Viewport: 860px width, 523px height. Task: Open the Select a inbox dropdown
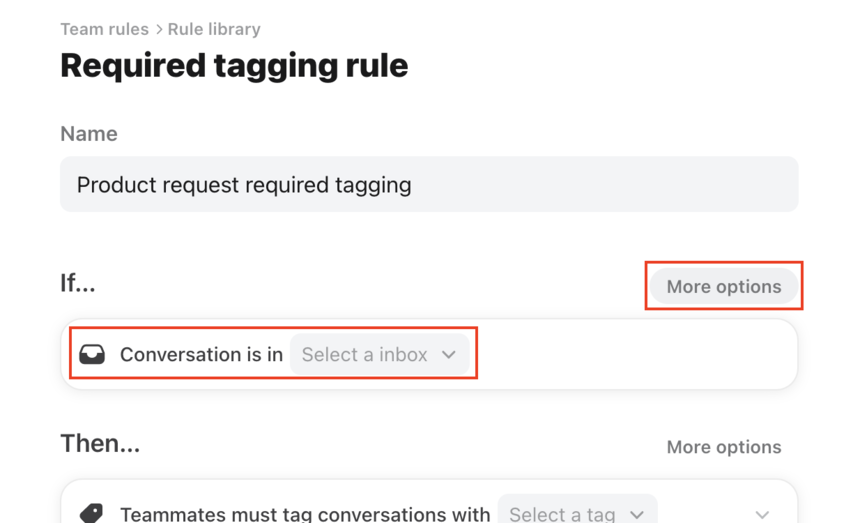380,354
